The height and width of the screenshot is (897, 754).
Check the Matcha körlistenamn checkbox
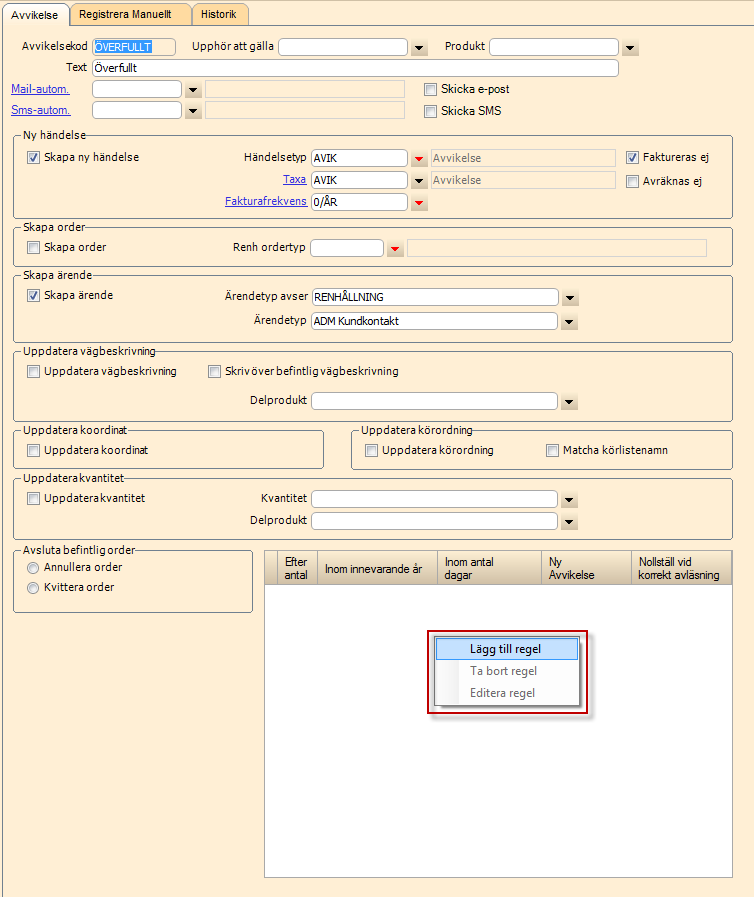(552, 450)
